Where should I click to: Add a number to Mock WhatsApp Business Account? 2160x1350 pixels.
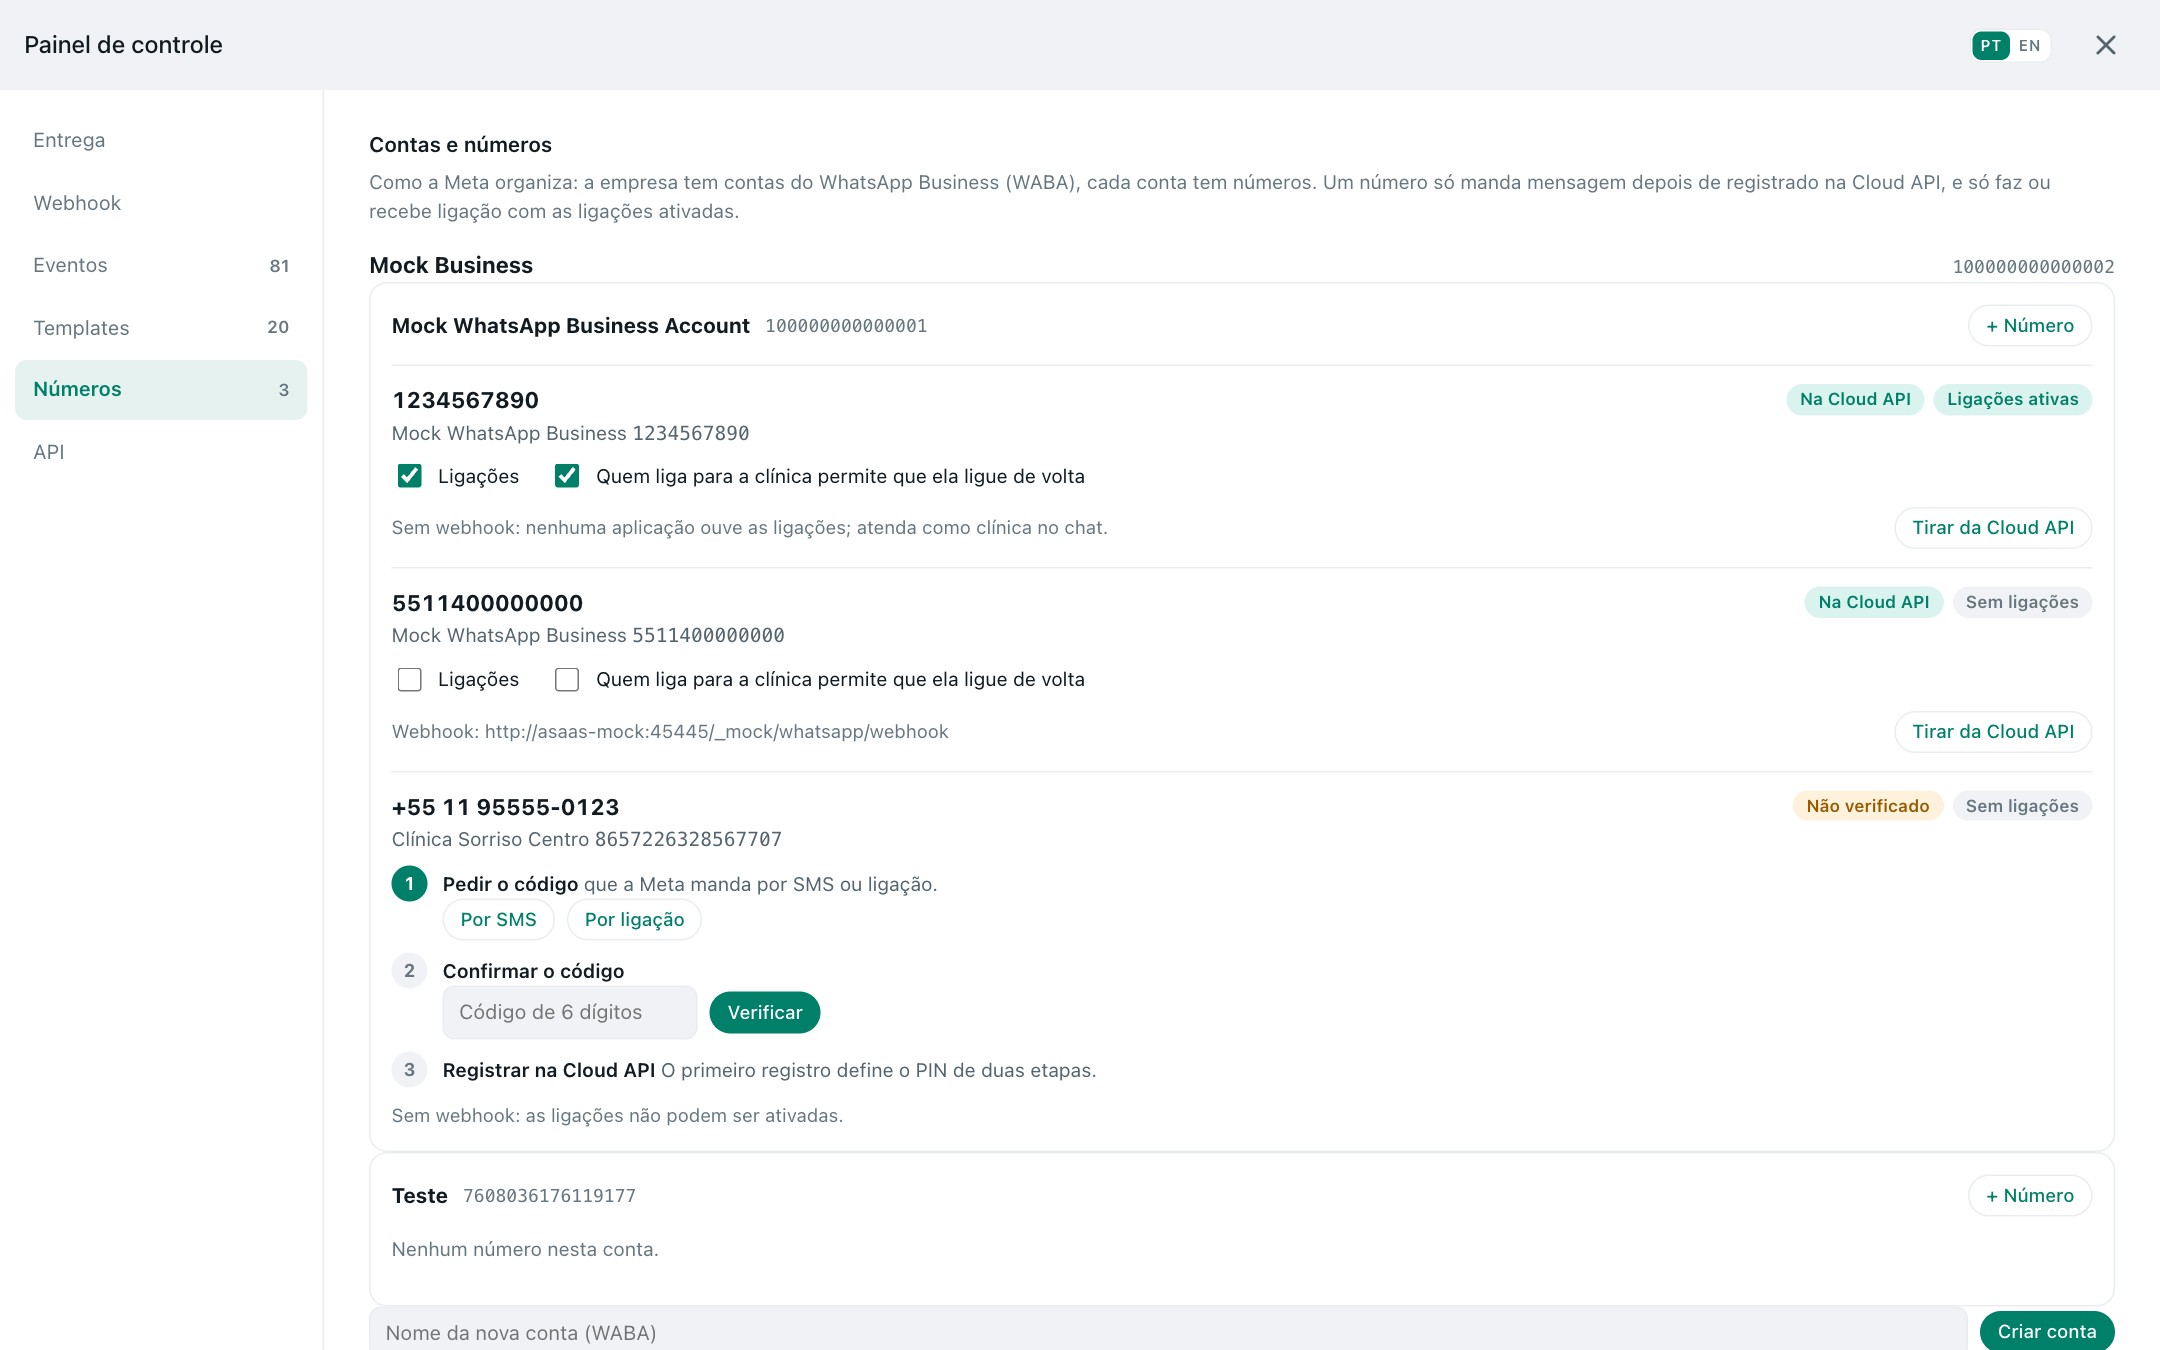click(2029, 326)
